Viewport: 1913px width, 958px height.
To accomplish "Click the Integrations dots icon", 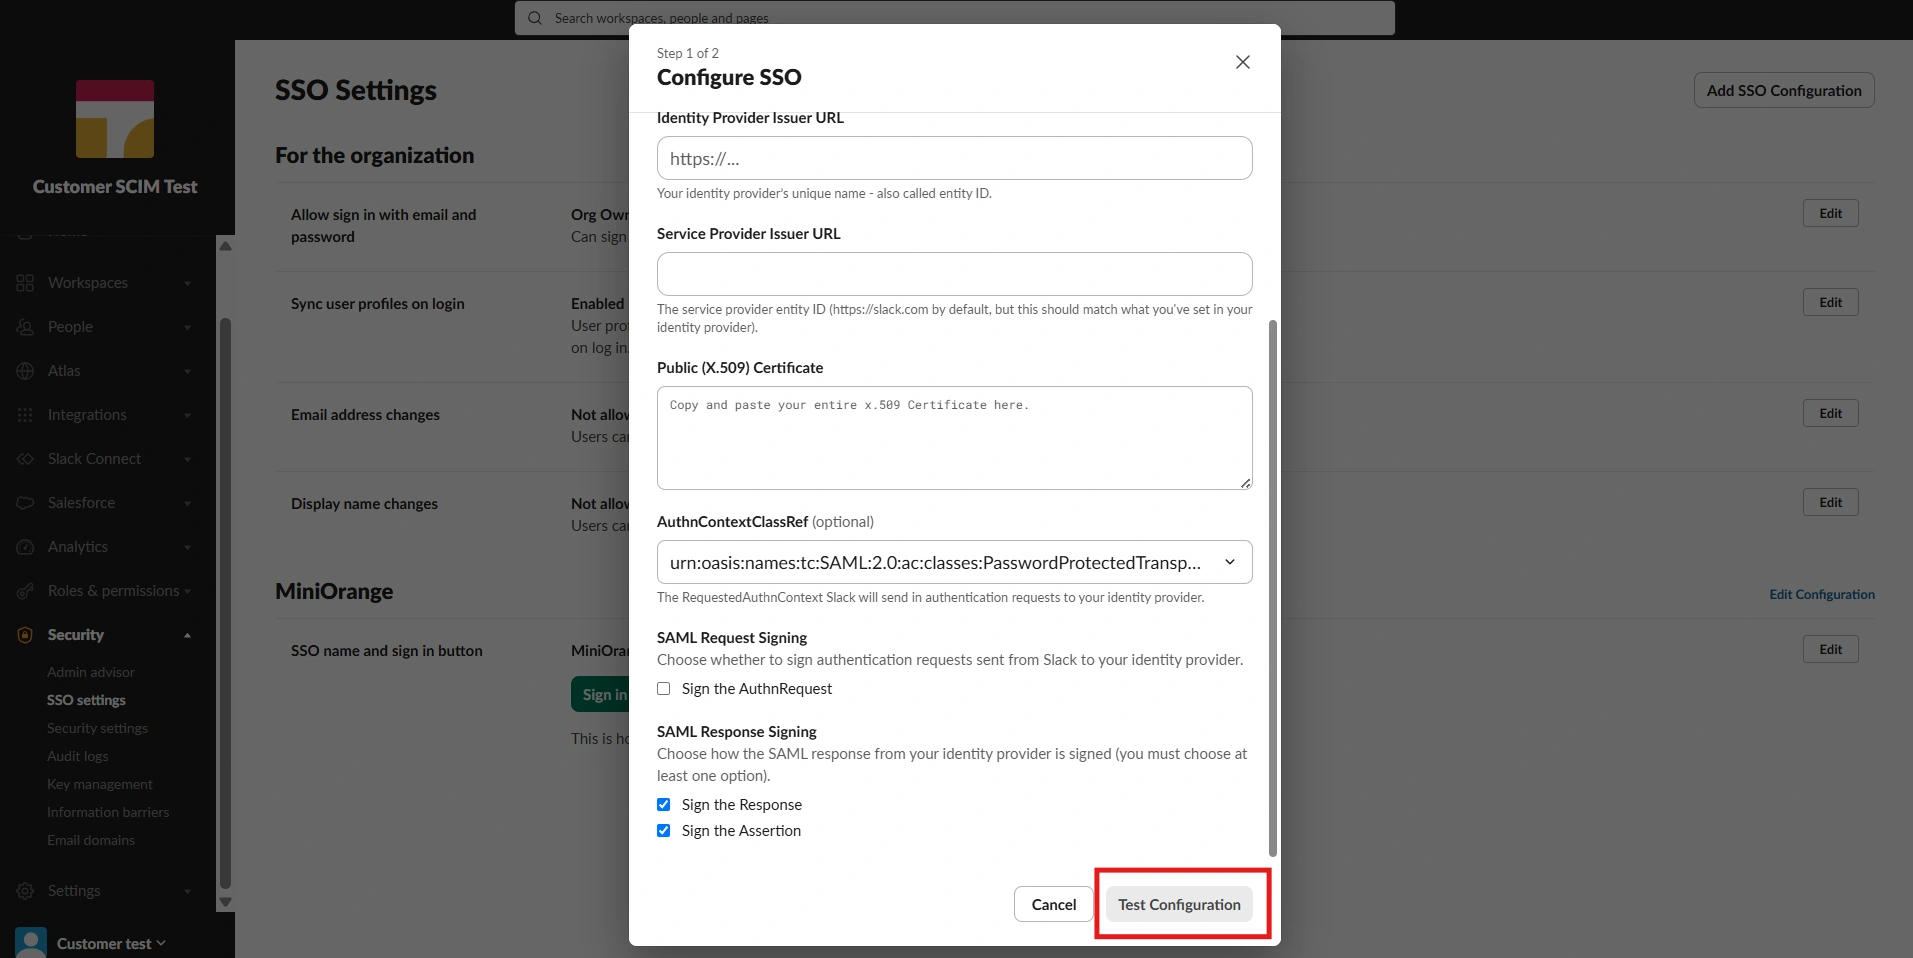I will [x=25, y=415].
